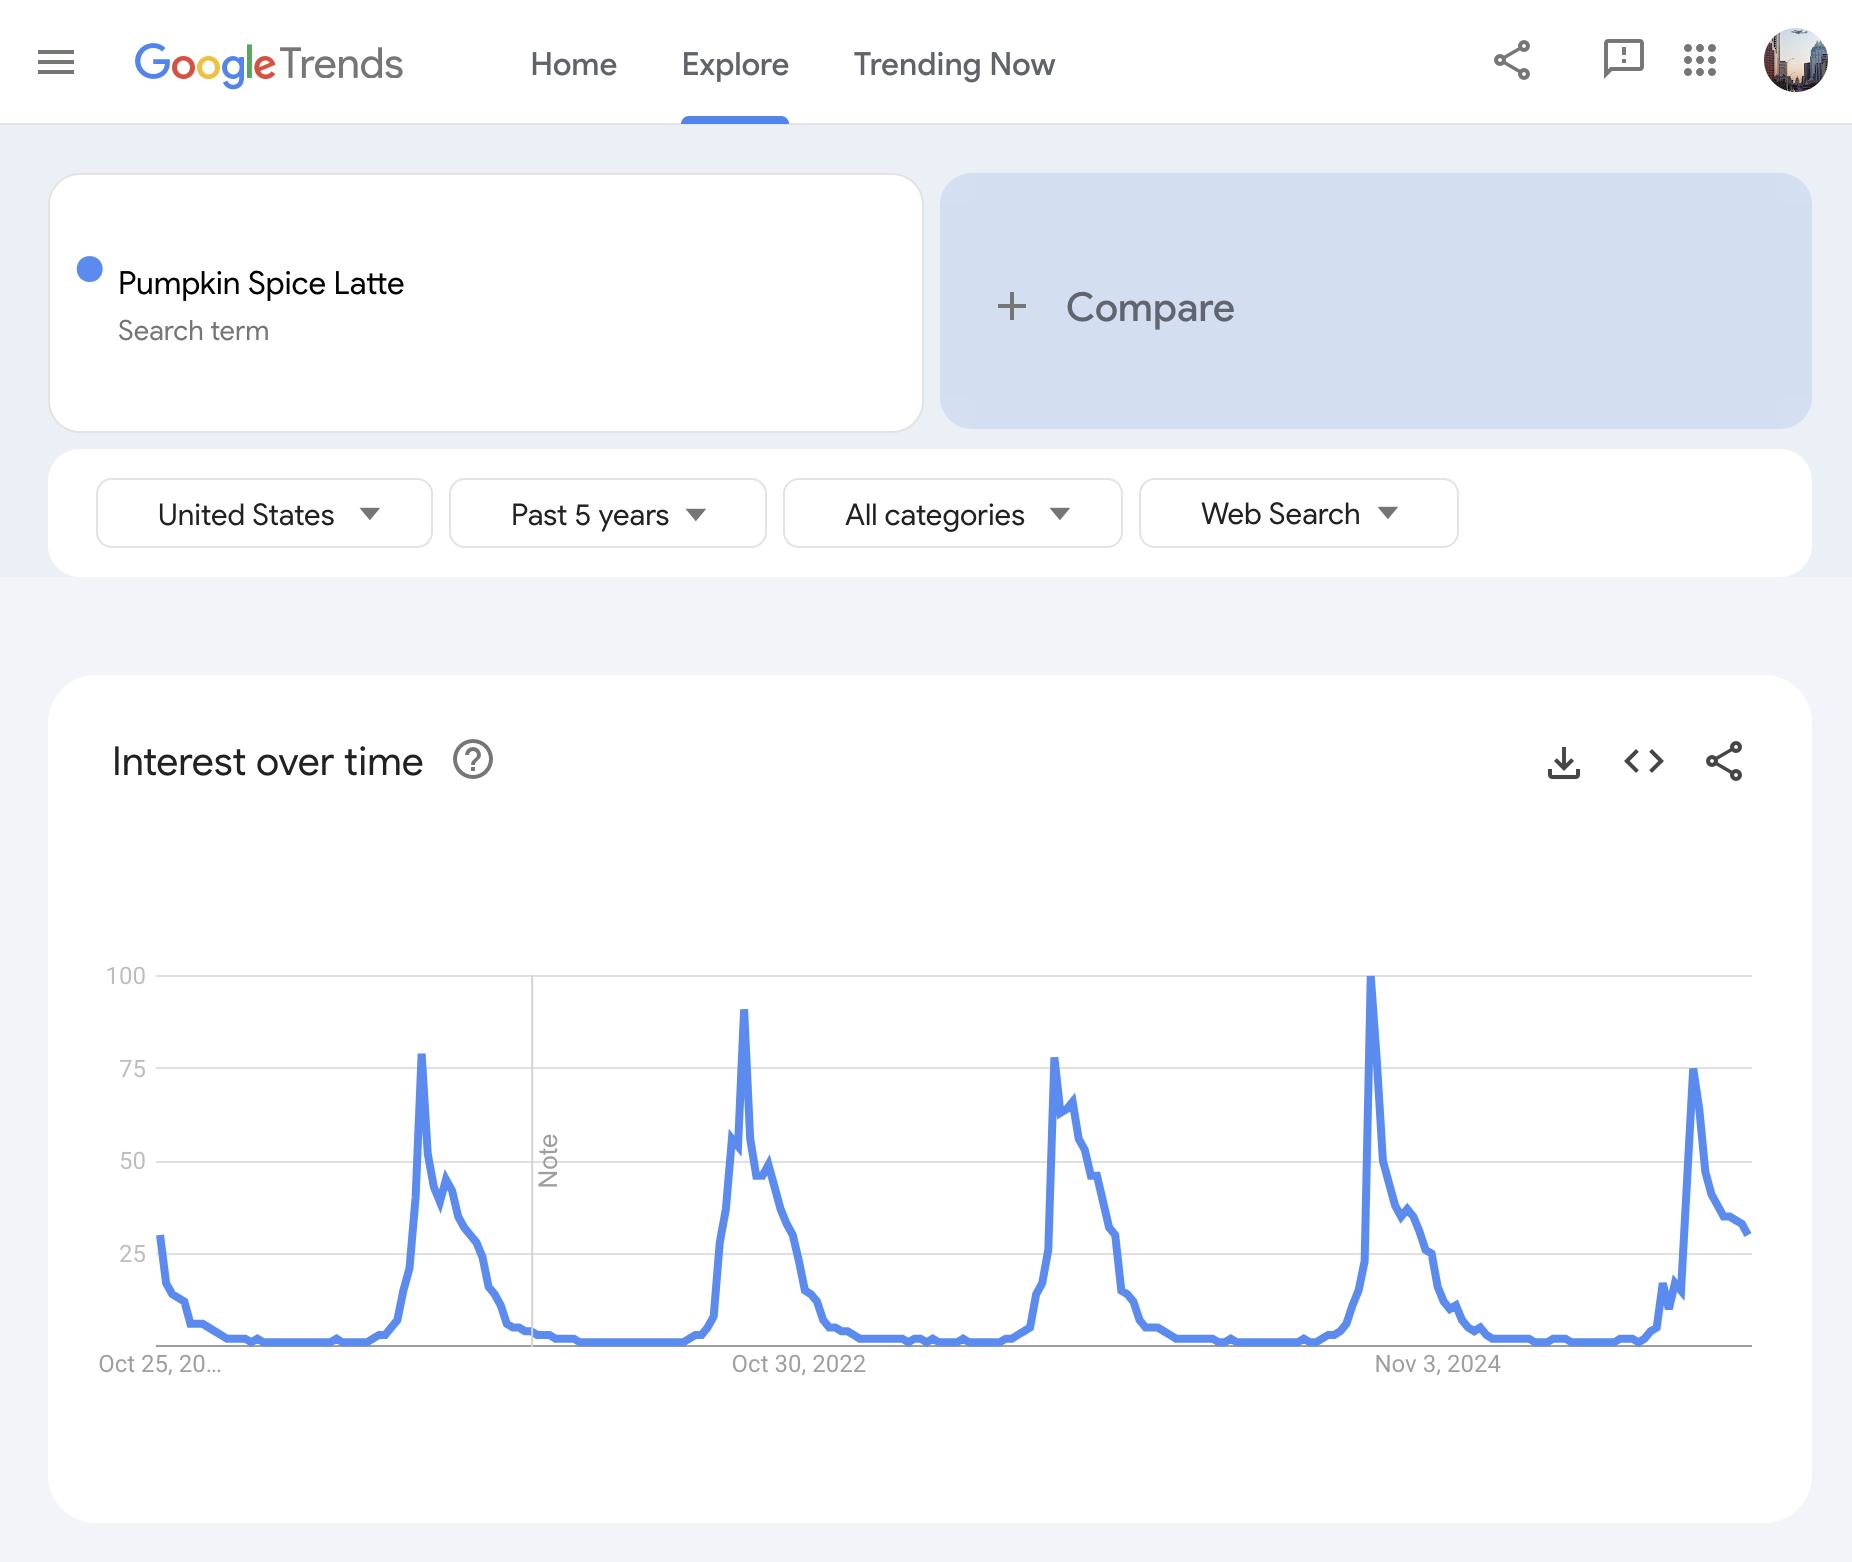This screenshot has width=1852, height=1562.
Task: Open the All categories dropdown
Action: click(952, 514)
